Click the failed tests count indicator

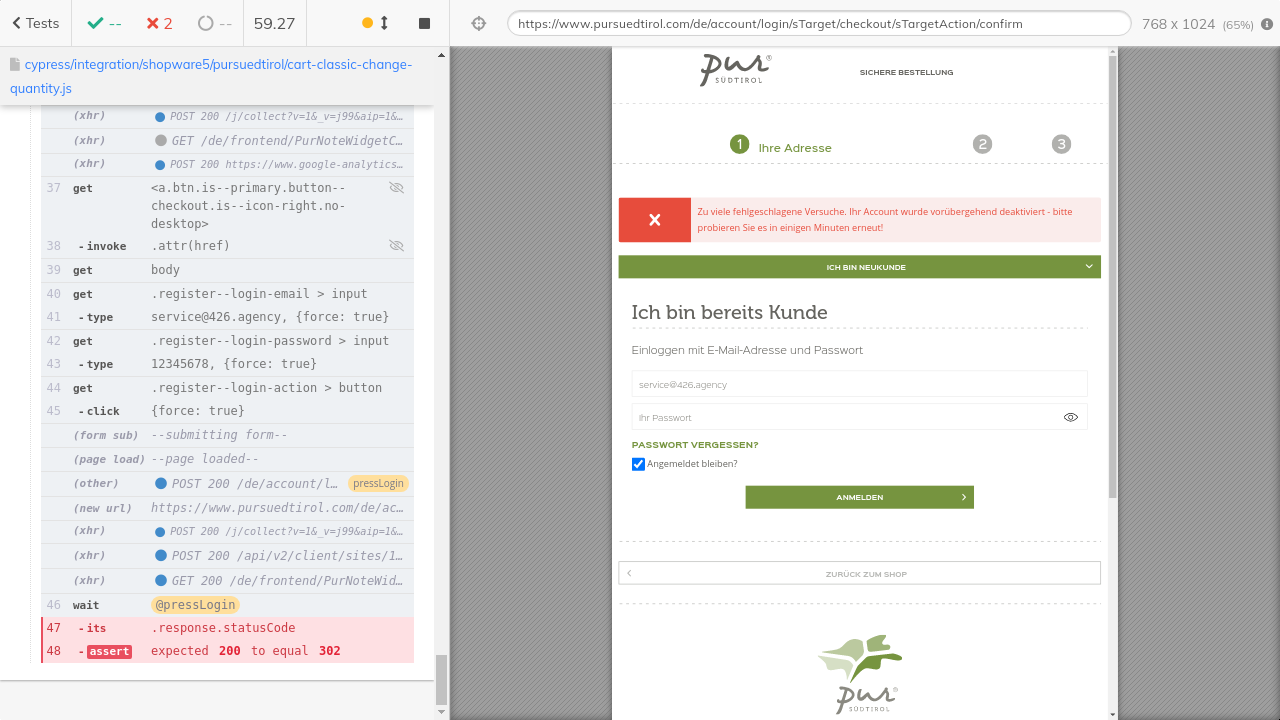(159, 23)
